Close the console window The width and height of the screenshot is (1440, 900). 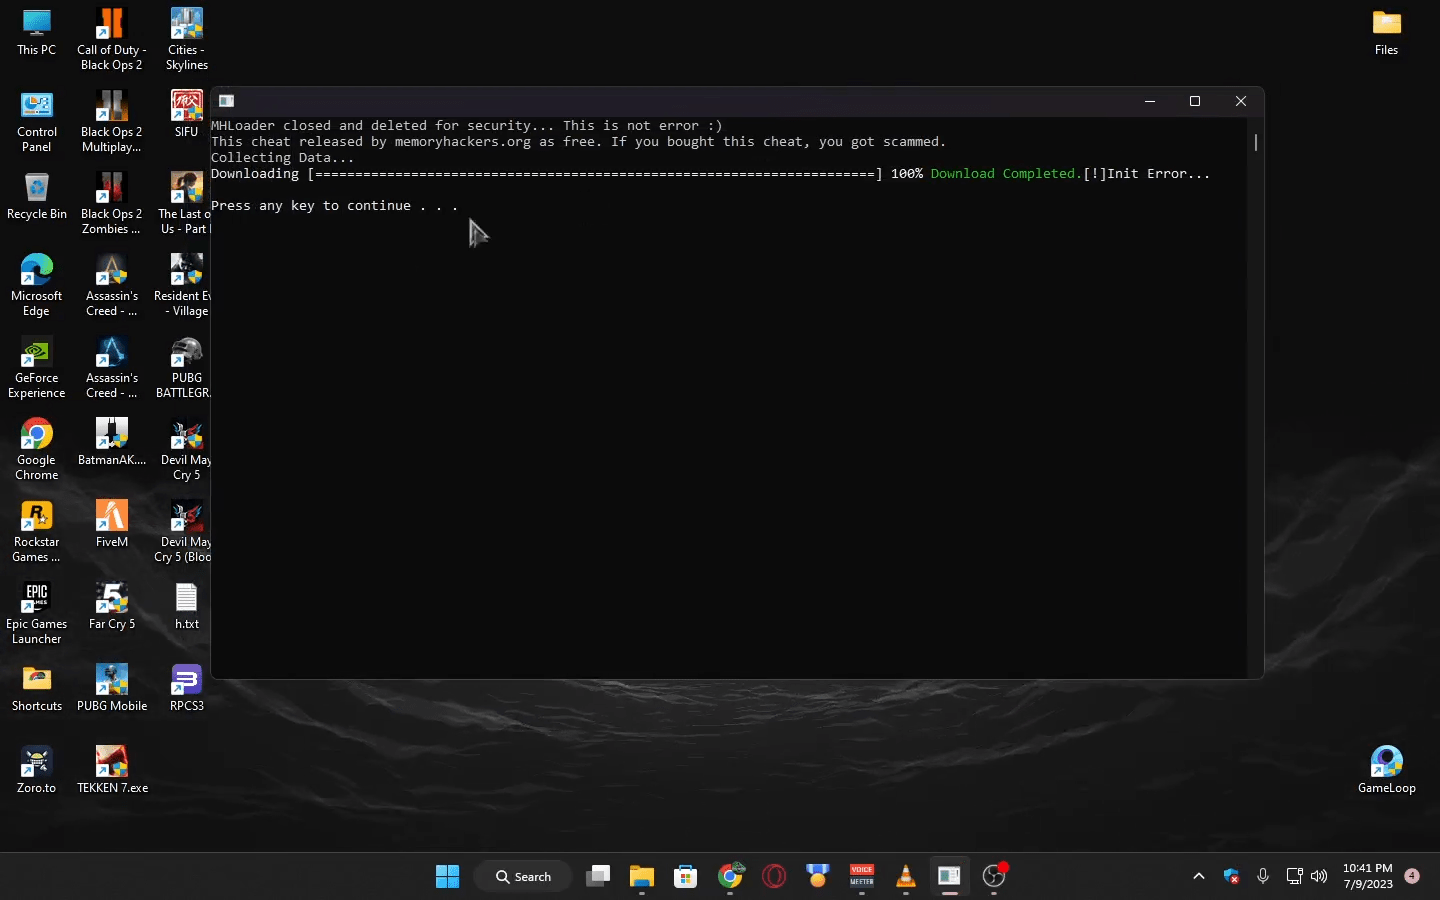(1241, 101)
